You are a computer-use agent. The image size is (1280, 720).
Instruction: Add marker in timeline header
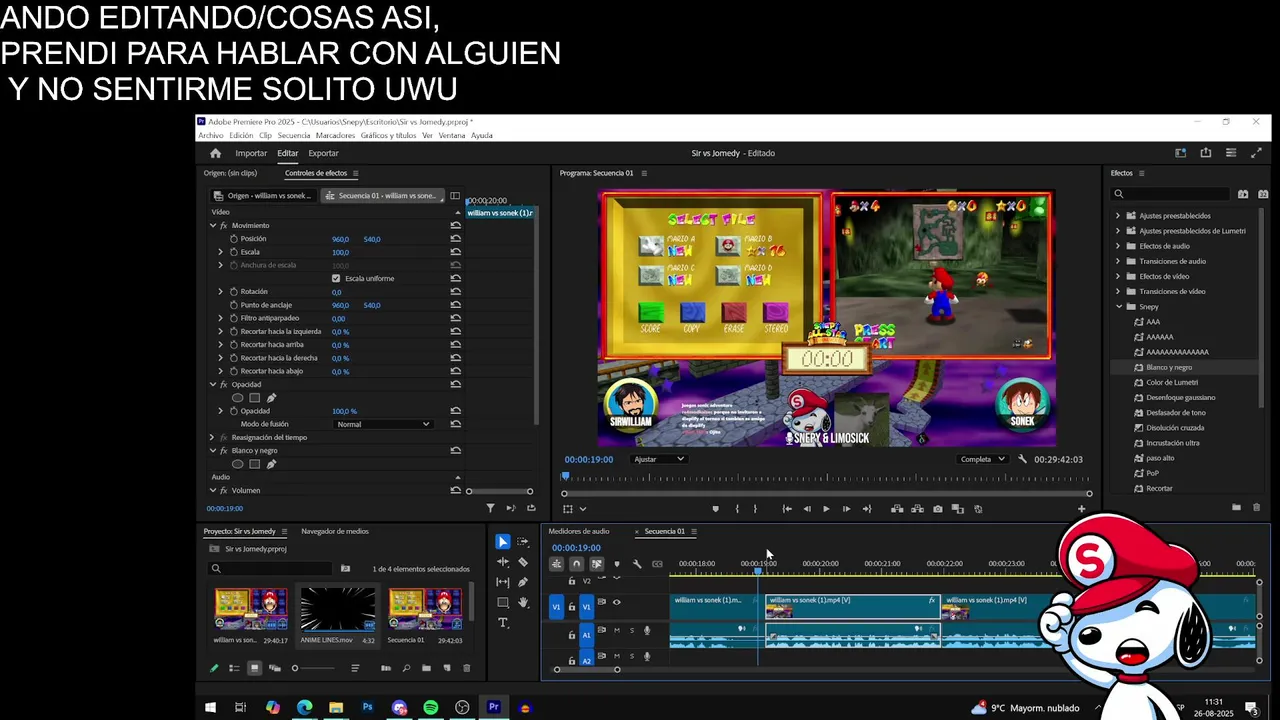pos(616,564)
